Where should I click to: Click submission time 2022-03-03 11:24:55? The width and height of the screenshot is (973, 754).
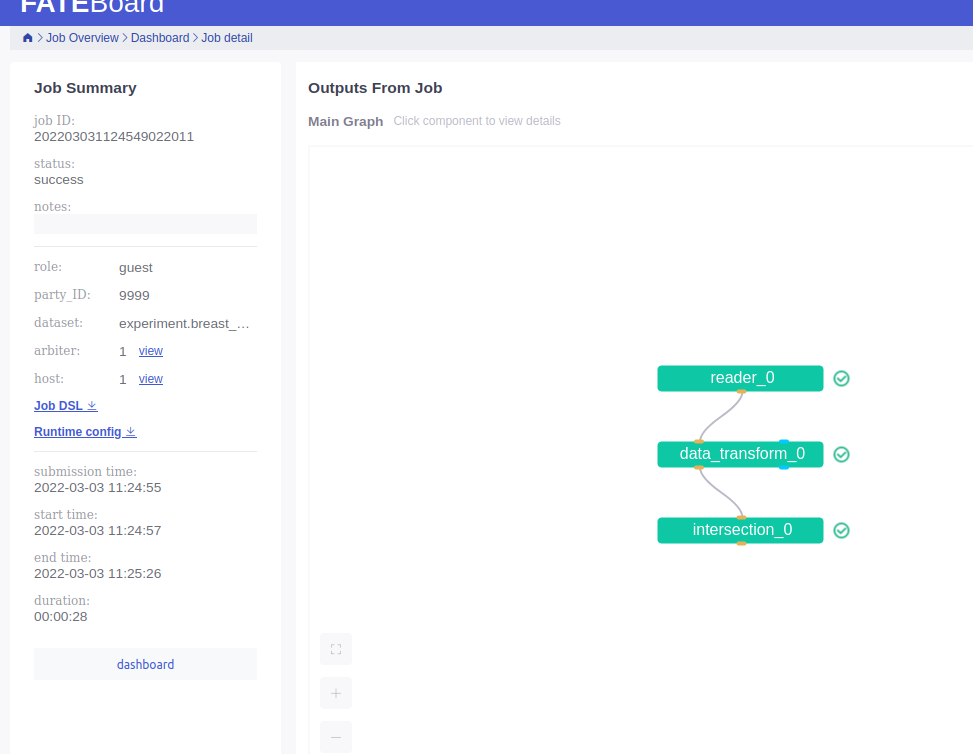click(97, 488)
